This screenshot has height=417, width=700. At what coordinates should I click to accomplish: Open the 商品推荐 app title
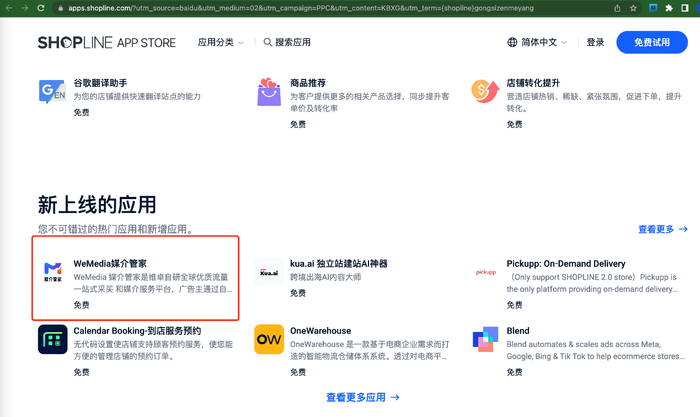click(308, 83)
